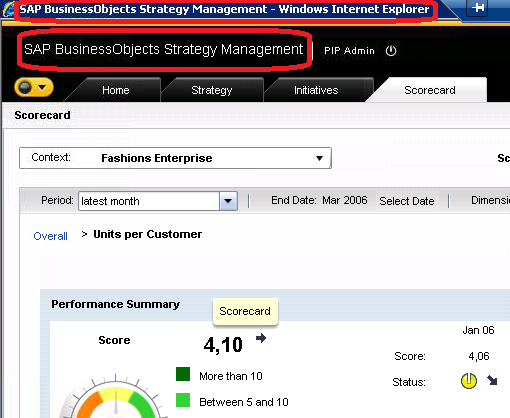Click the yellow status indicator icon
This screenshot has width=510, height=418.
point(469,381)
